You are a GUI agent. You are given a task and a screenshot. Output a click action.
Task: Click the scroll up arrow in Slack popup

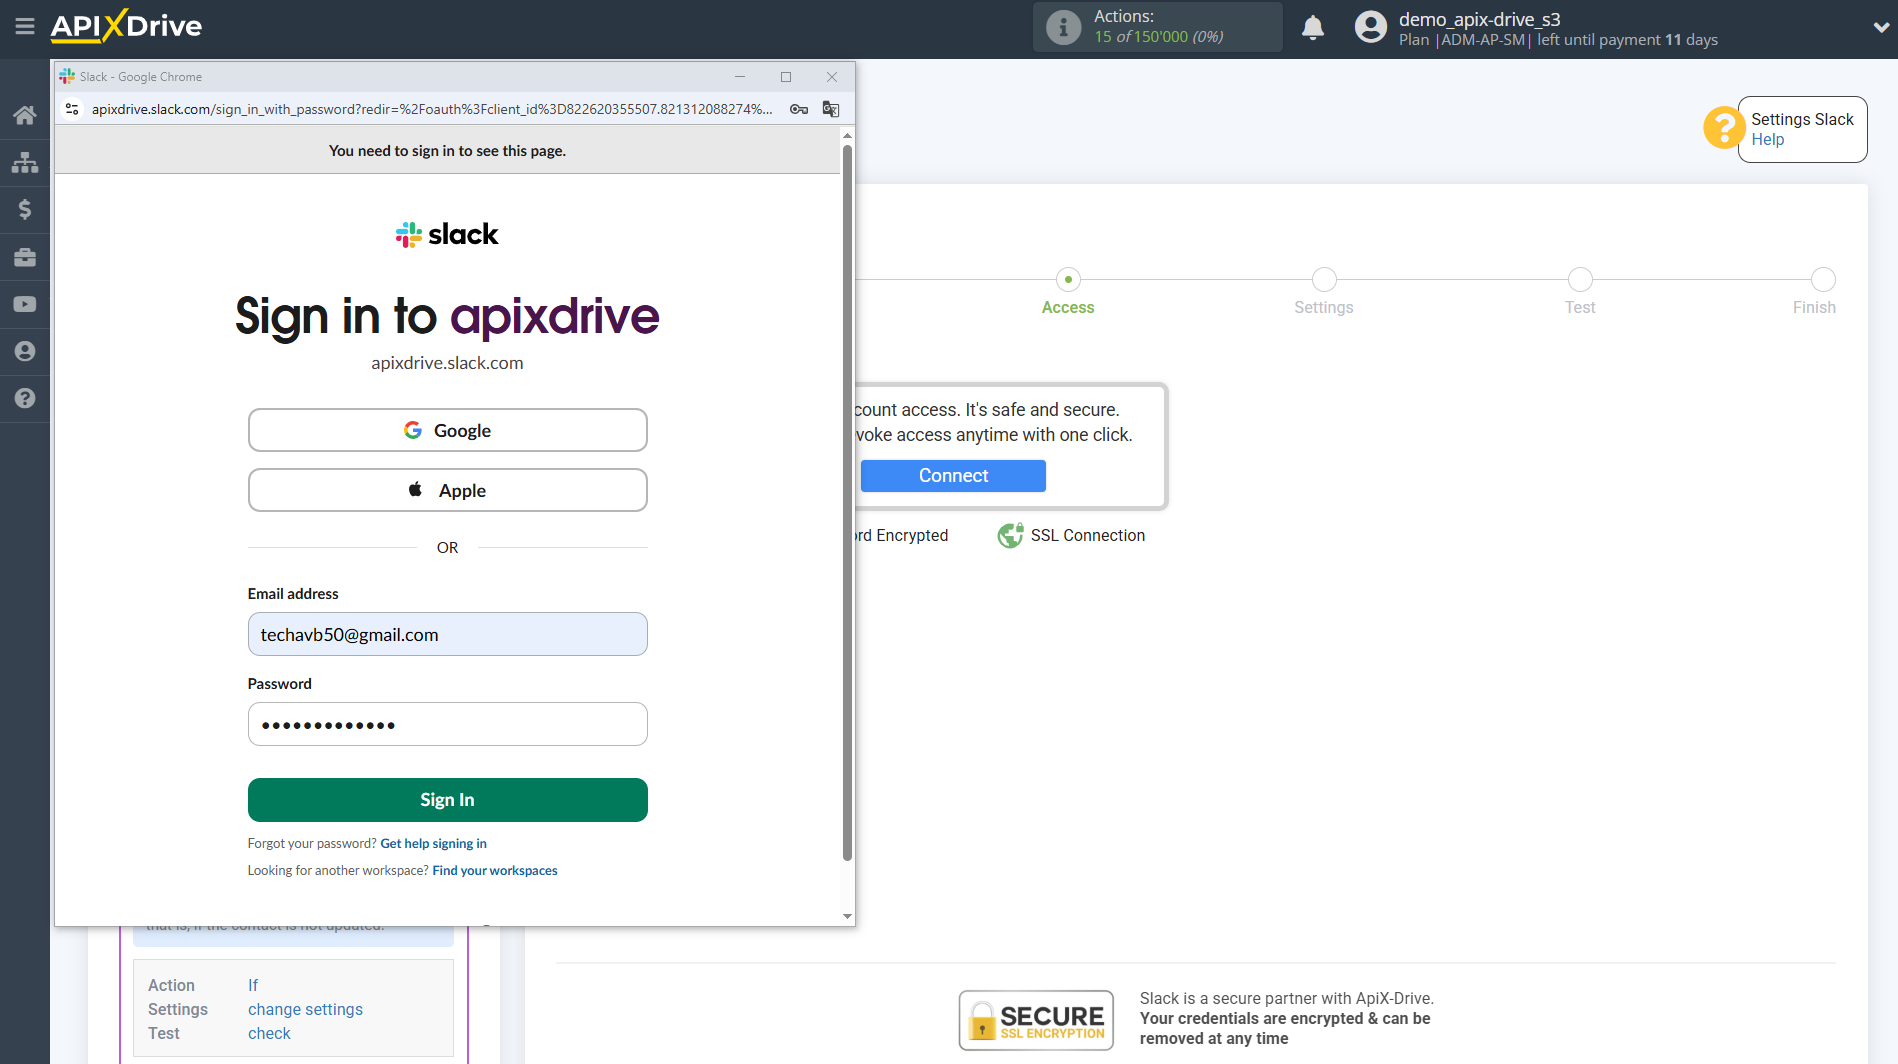coord(847,135)
